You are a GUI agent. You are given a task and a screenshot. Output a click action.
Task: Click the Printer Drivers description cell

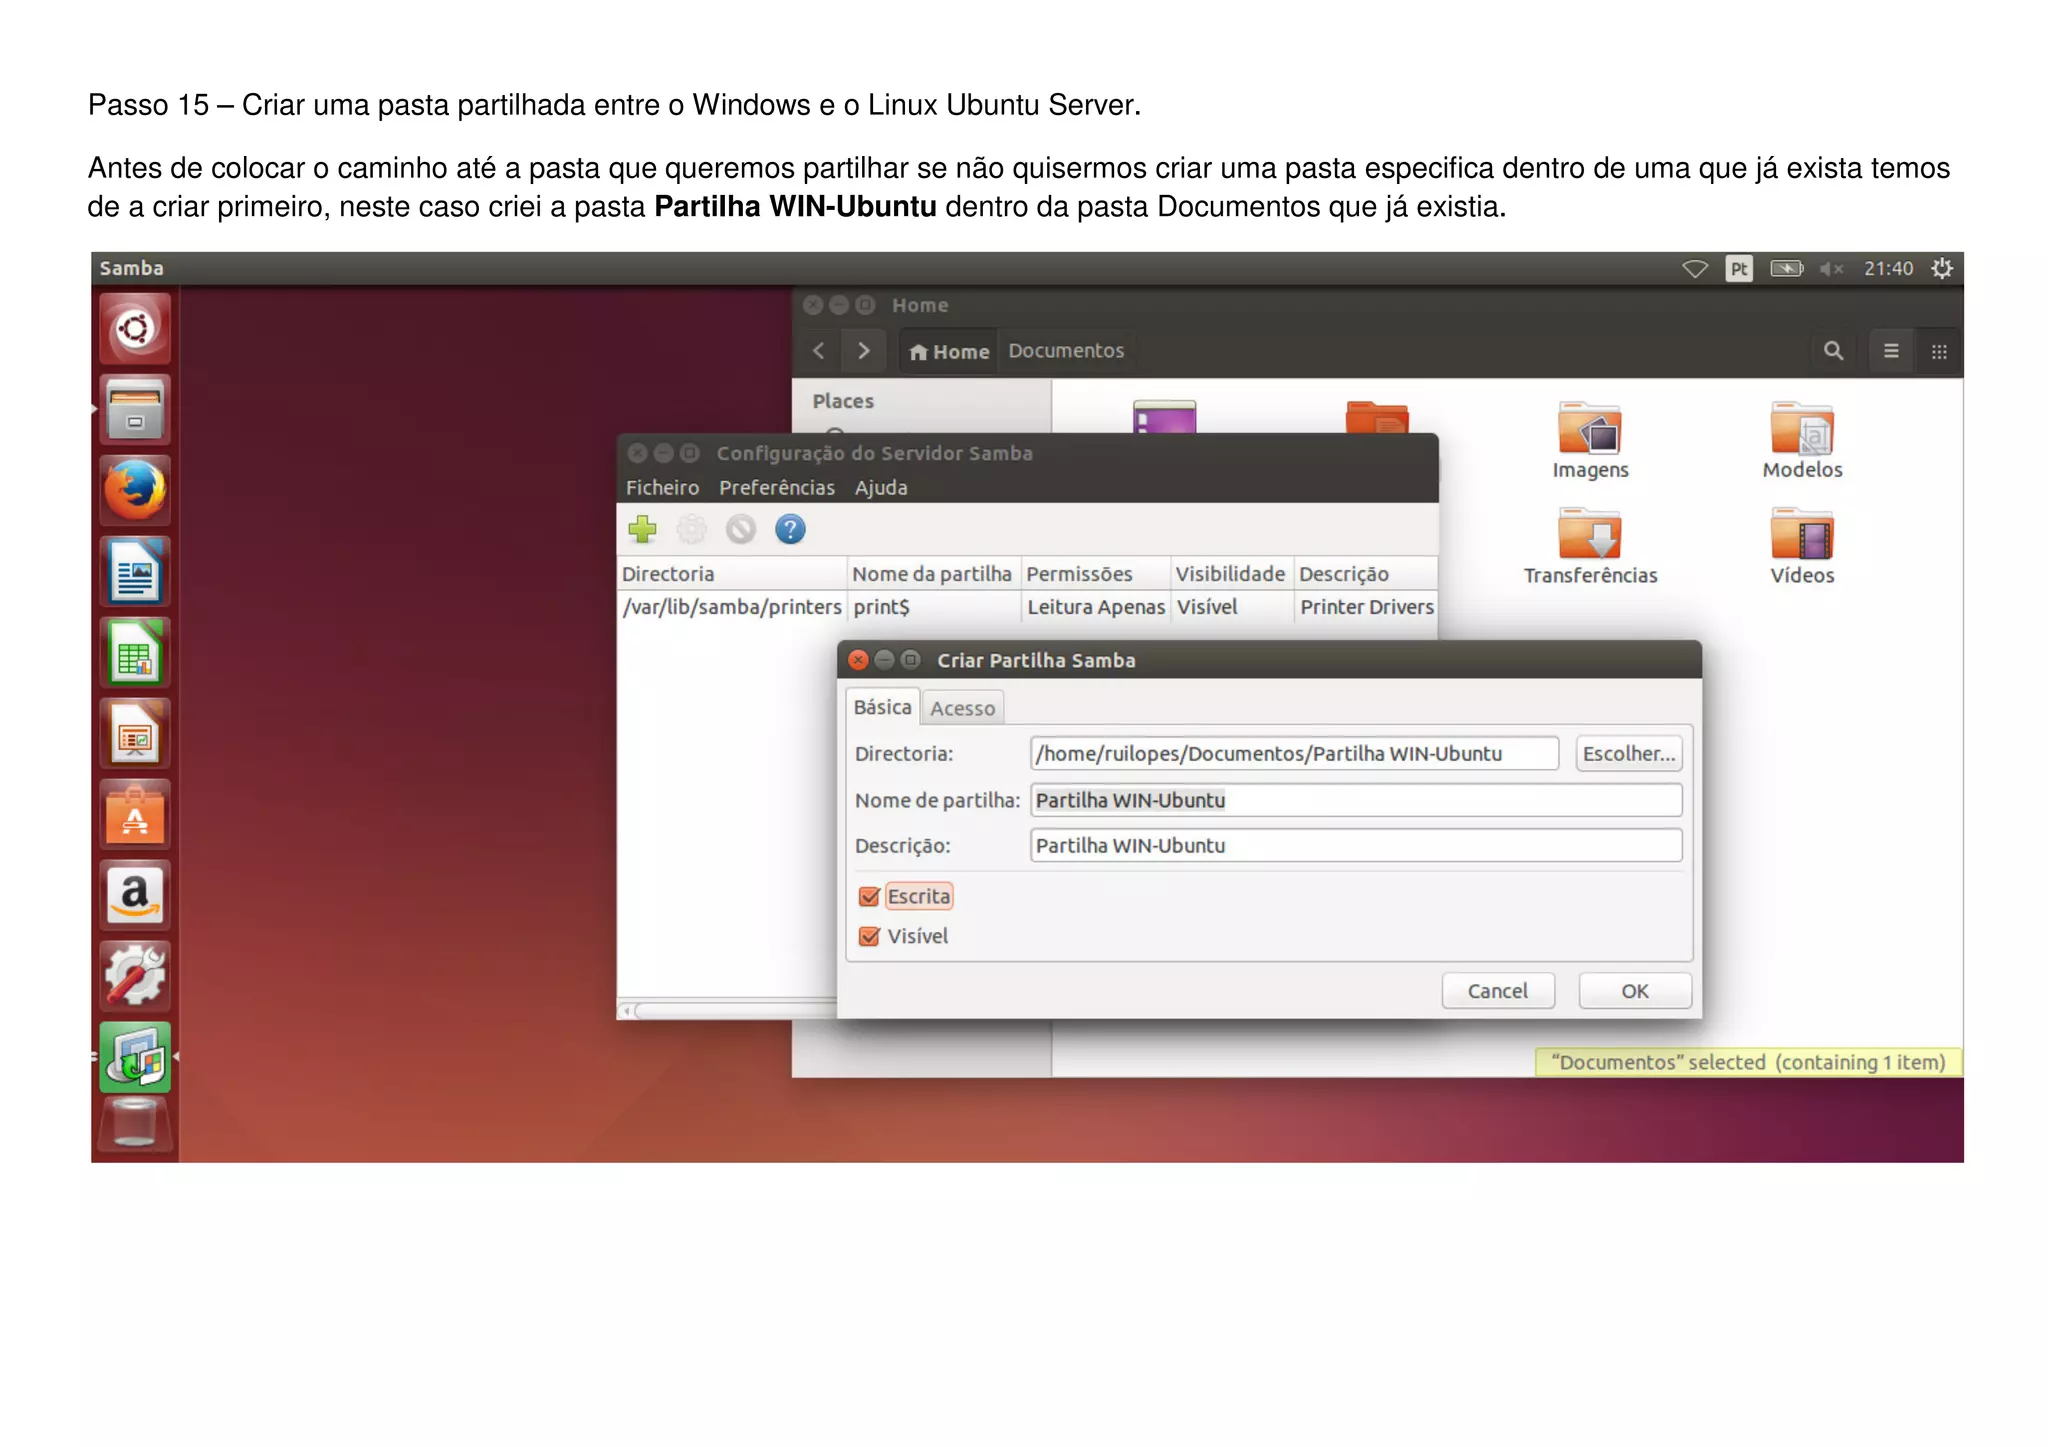click(x=1367, y=607)
